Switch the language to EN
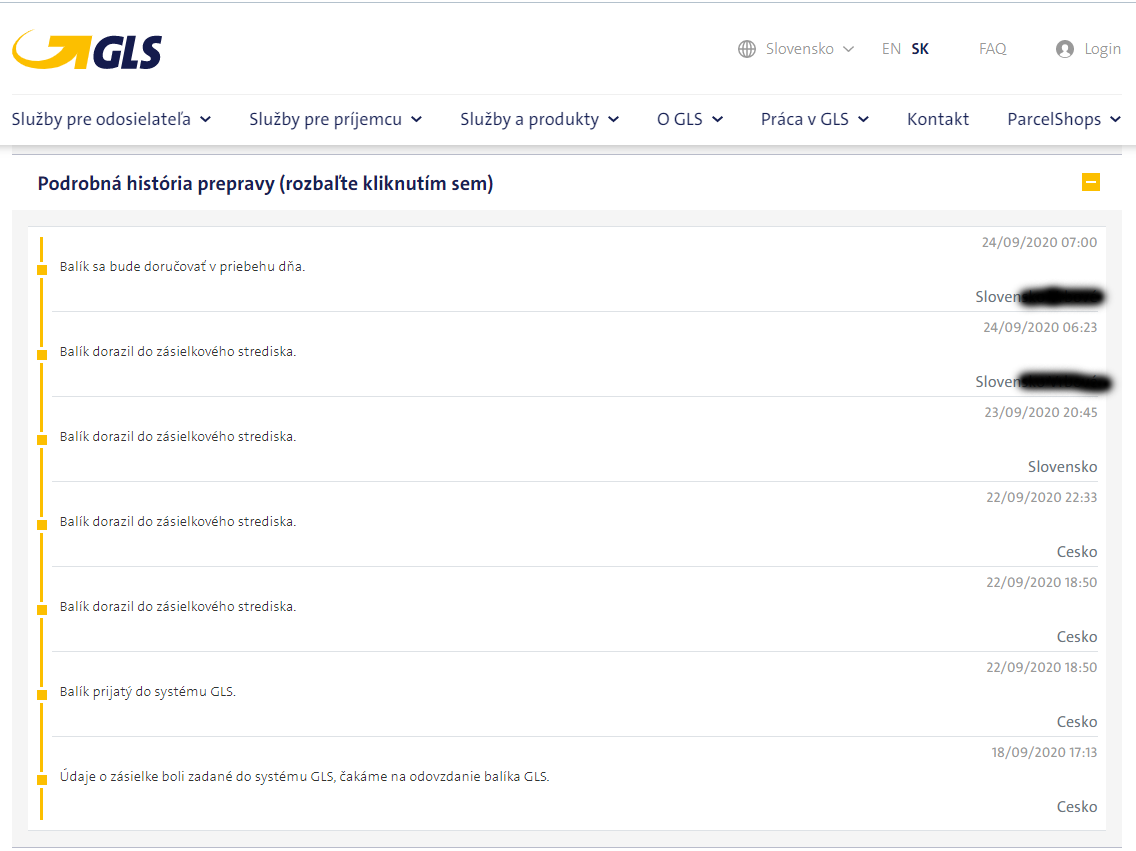1136x851 pixels. click(891, 49)
